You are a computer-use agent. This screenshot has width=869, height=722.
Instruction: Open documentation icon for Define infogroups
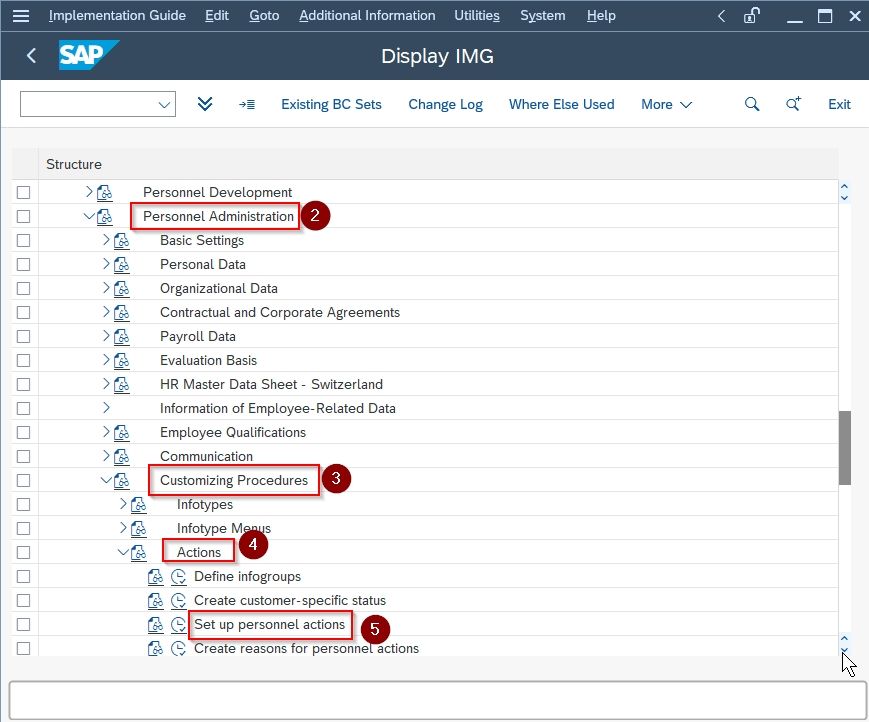(x=156, y=576)
